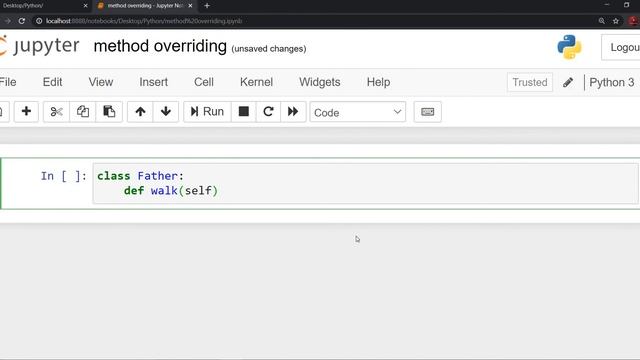
Task: Reload the page in browser
Action: coord(22,21)
